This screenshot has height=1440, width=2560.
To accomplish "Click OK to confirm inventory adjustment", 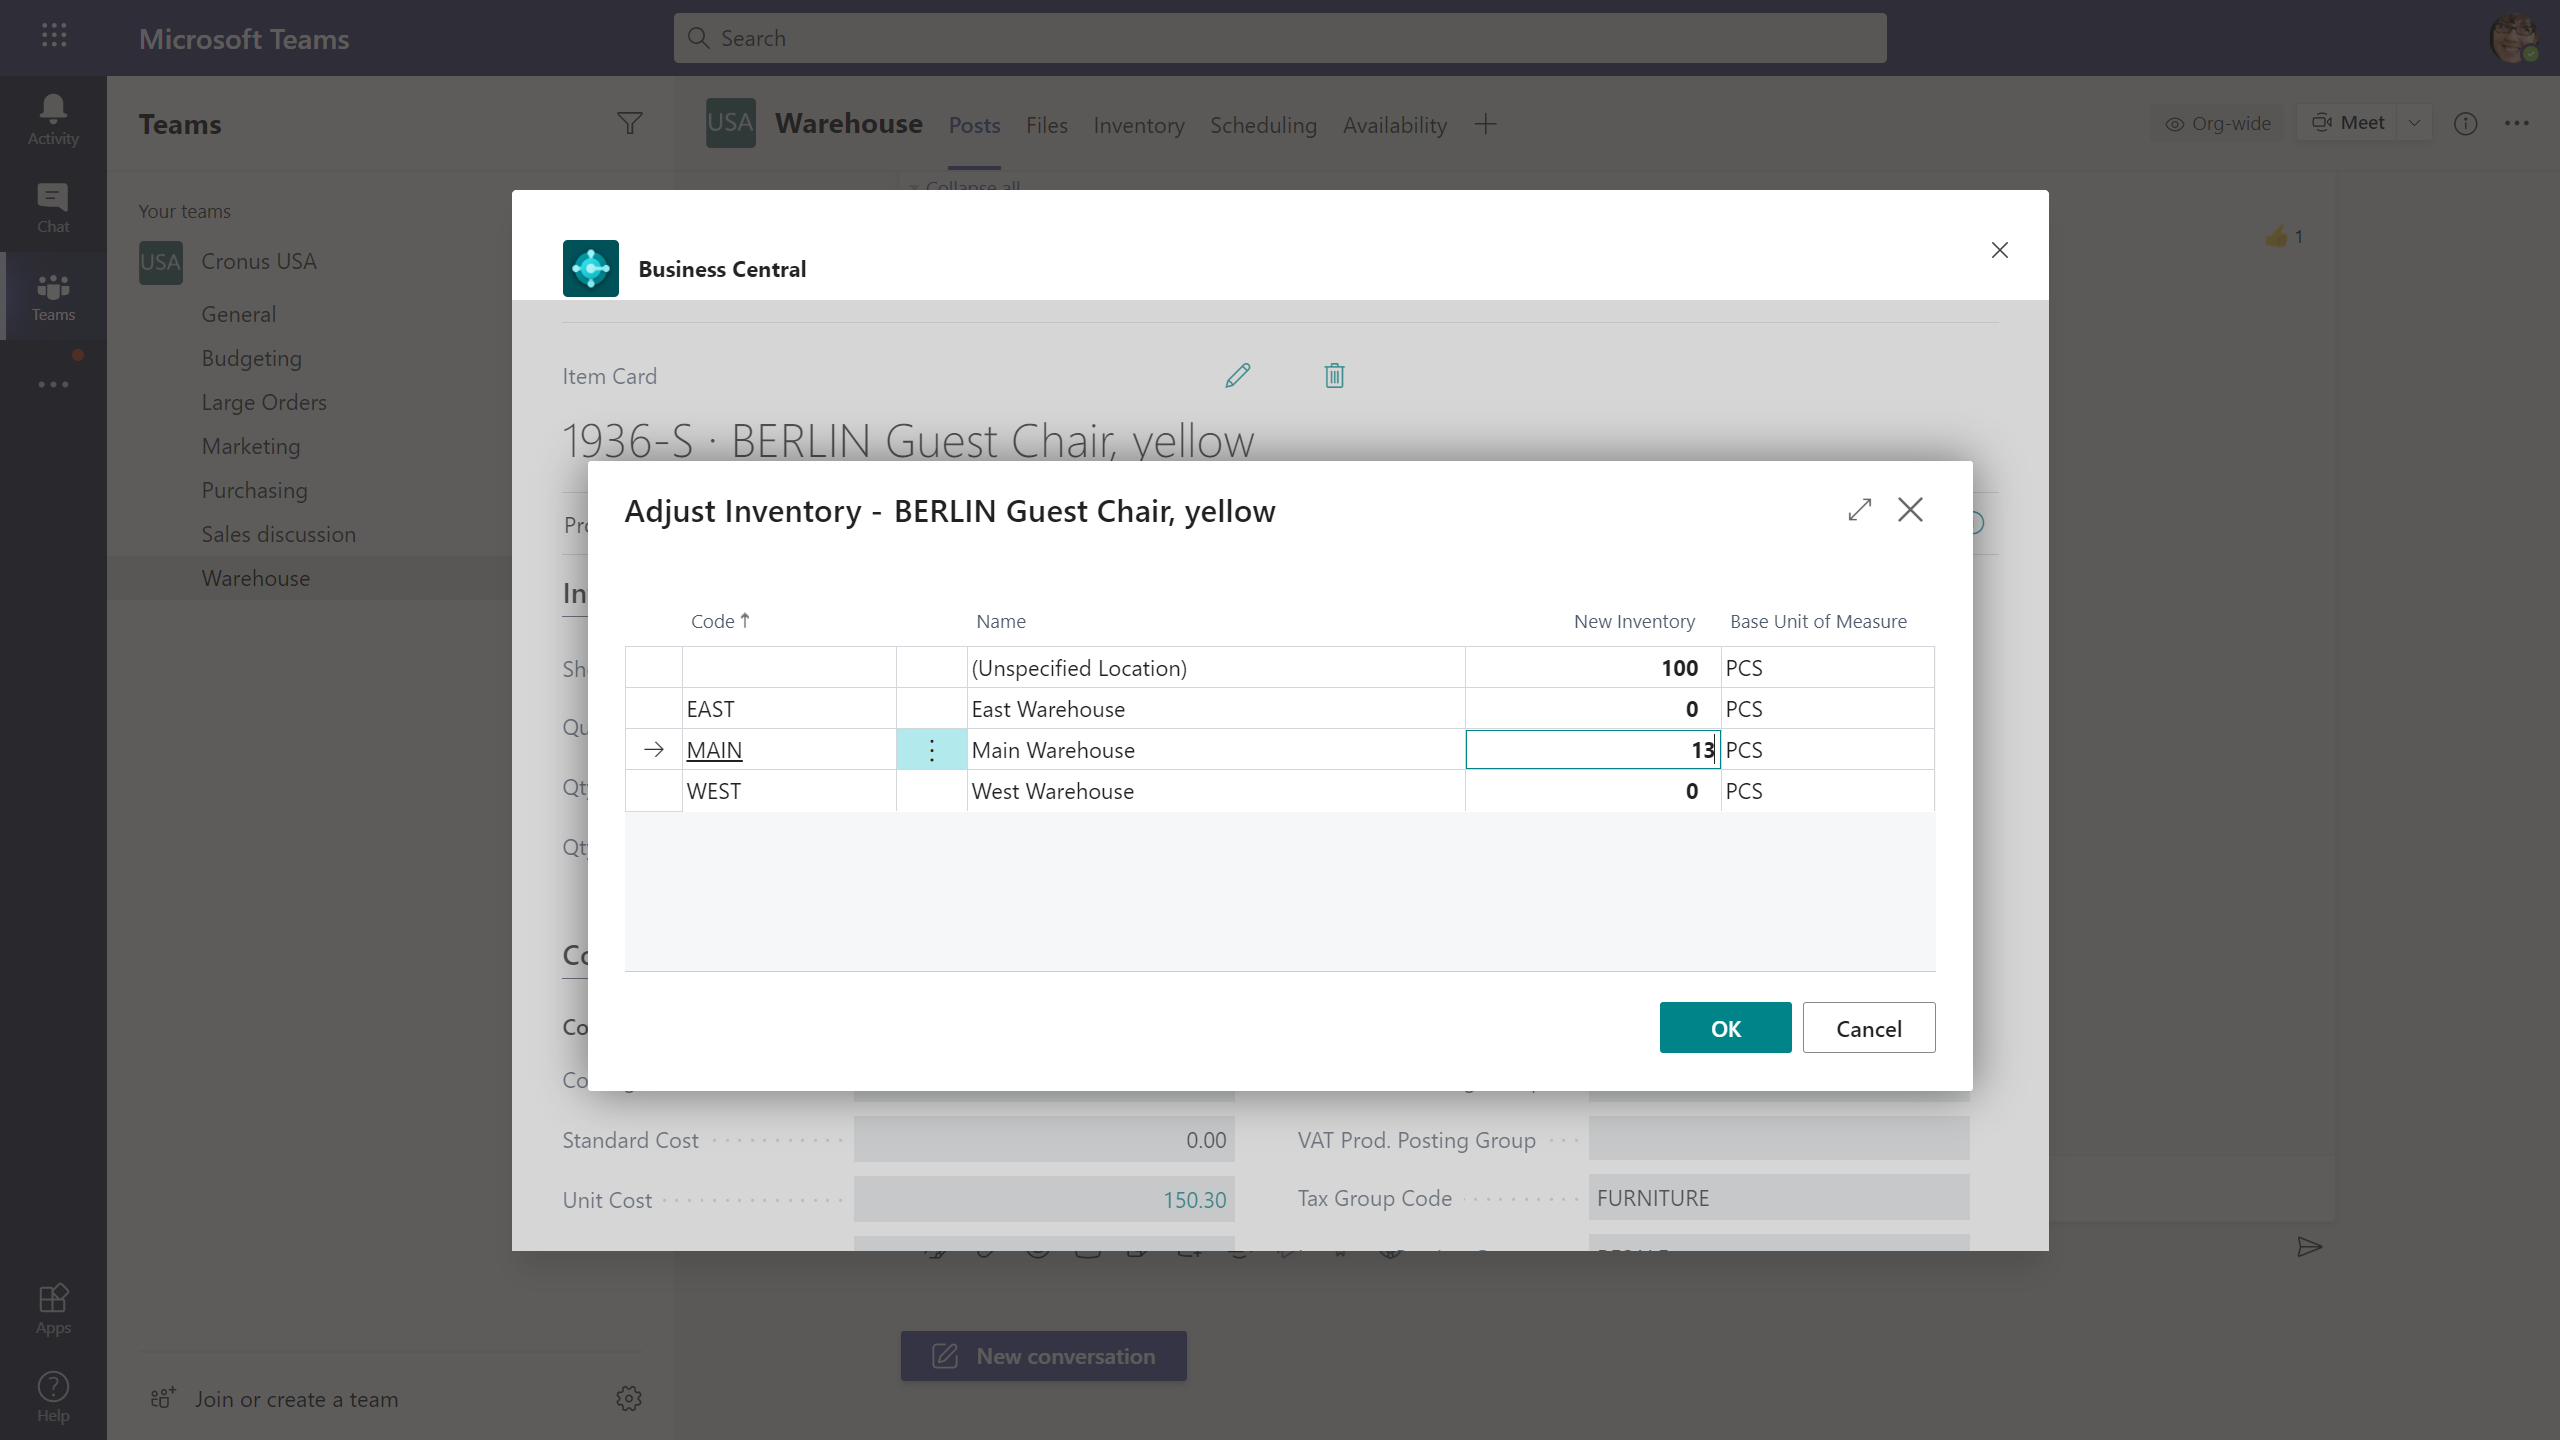I will 1727,1029.
